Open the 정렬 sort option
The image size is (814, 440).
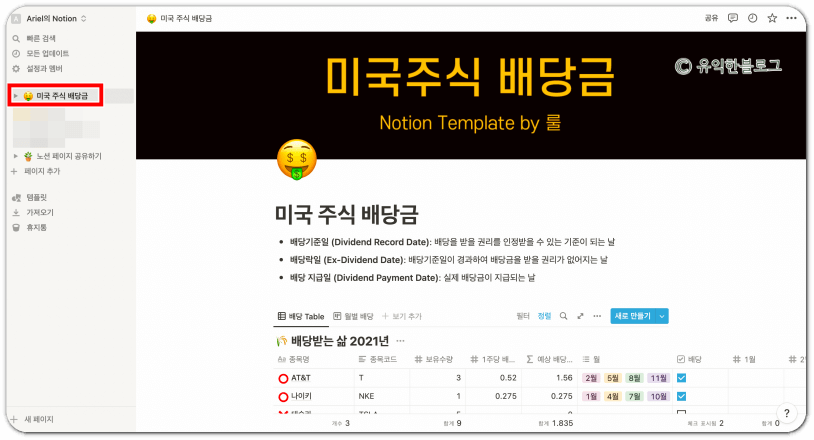pyautogui.click(x=544, y=316)
